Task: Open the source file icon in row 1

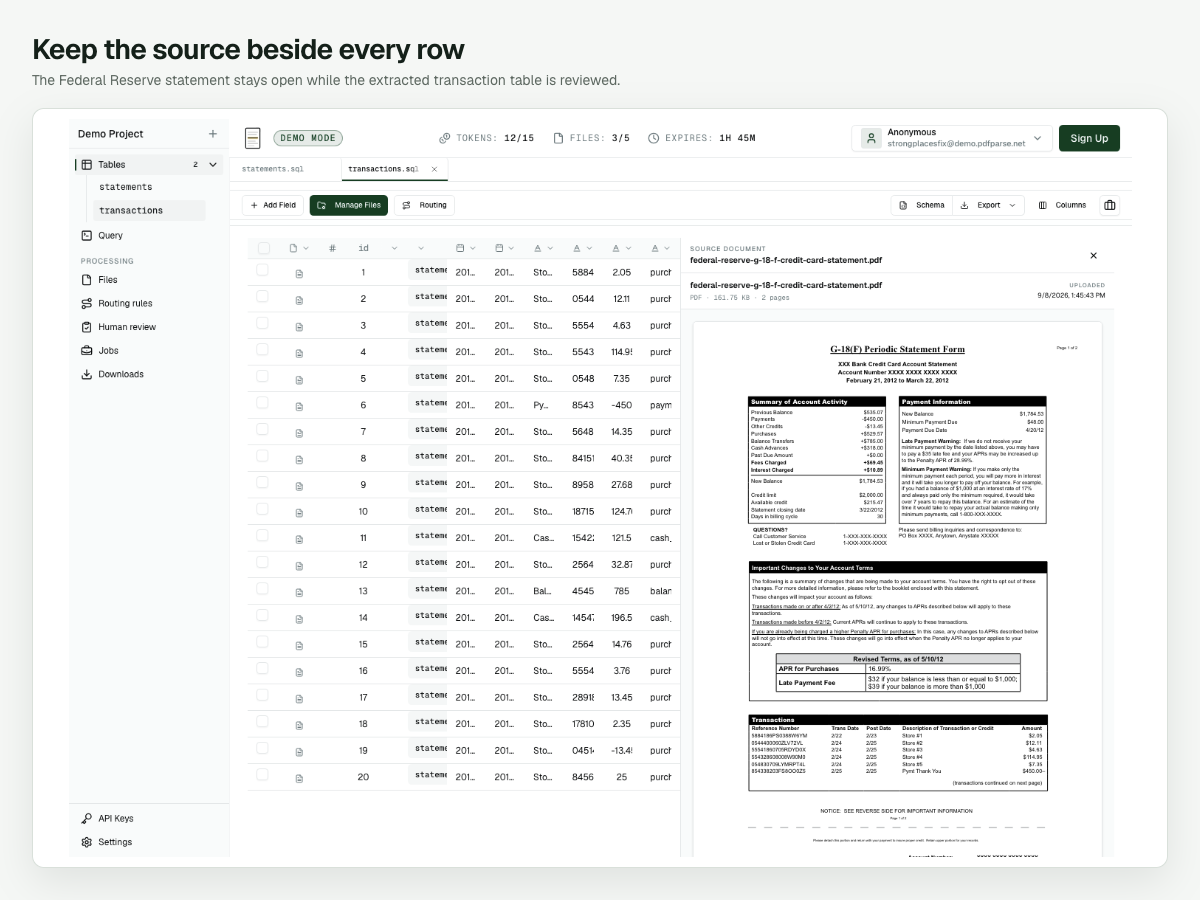Action: point(299,273)
